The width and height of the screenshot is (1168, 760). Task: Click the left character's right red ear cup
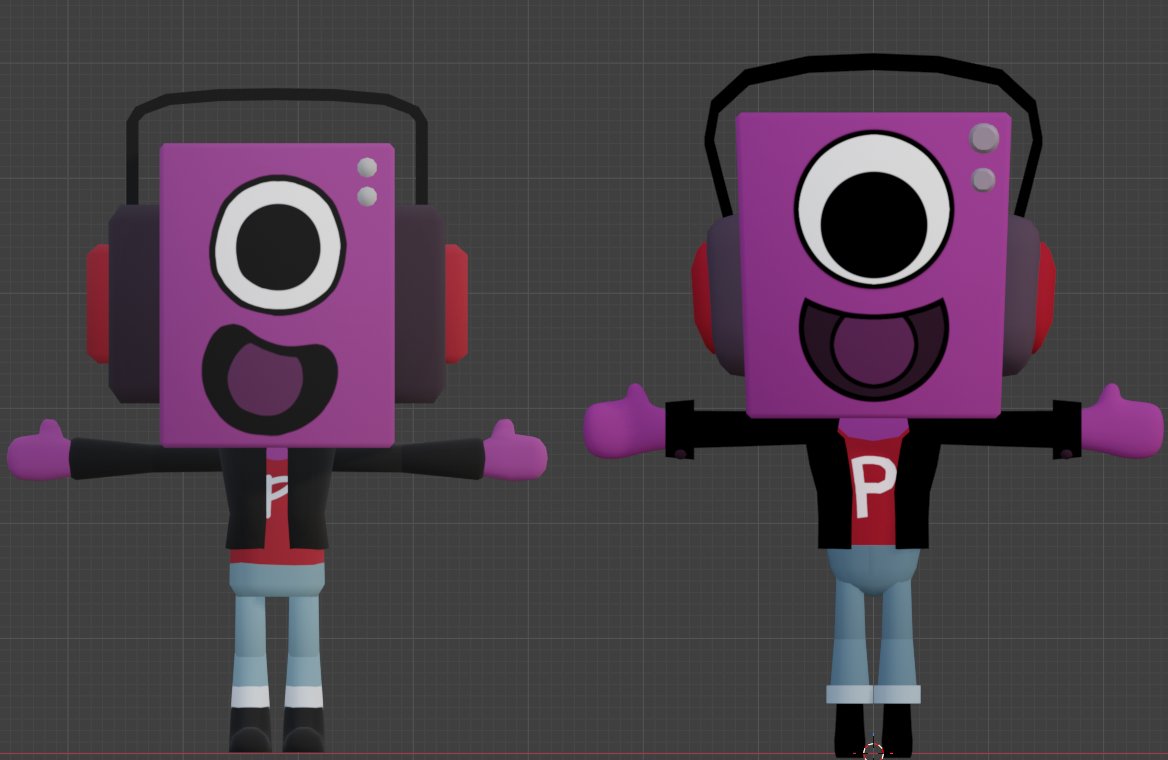click(x=457, y=304)
